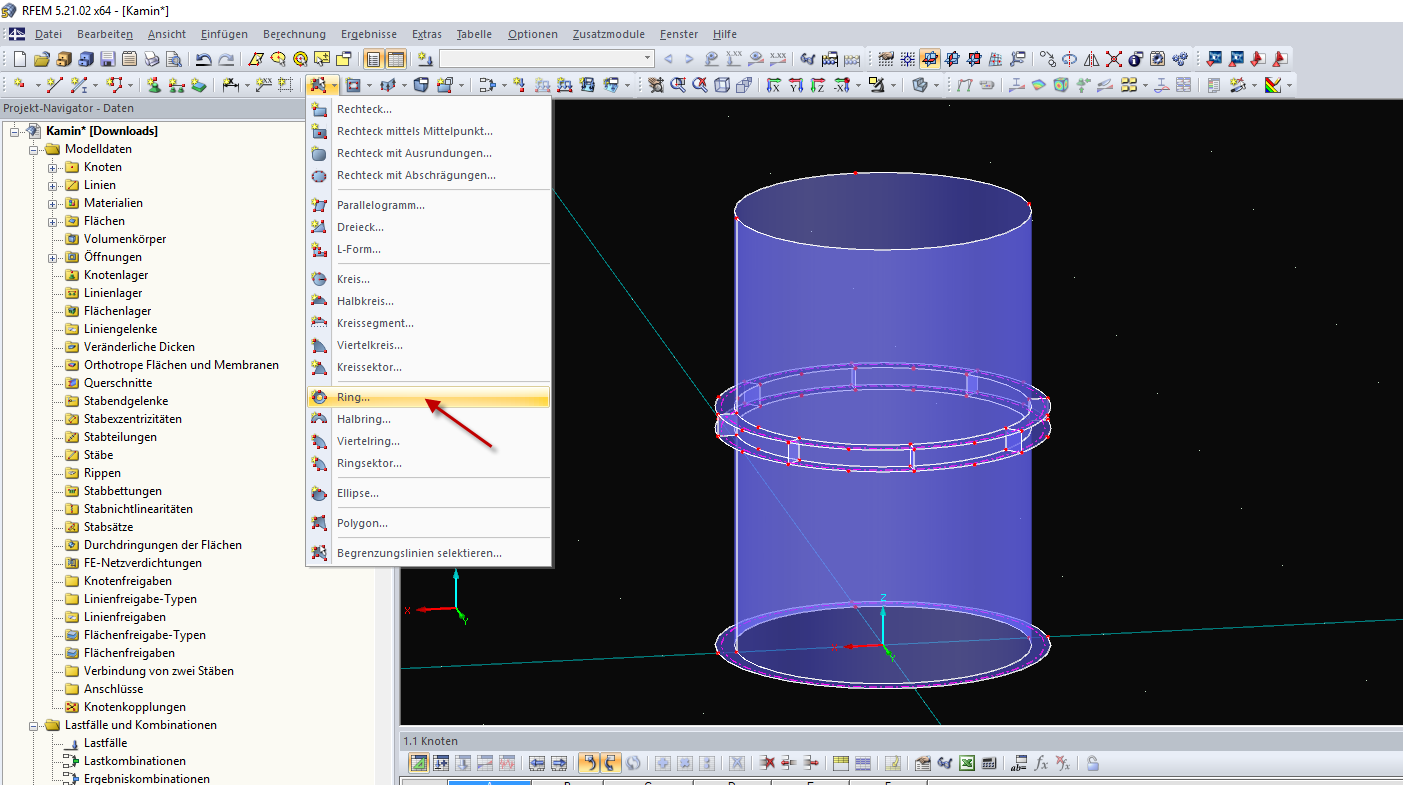
Task: Expand the Knoten tree node
Action: 50,166
